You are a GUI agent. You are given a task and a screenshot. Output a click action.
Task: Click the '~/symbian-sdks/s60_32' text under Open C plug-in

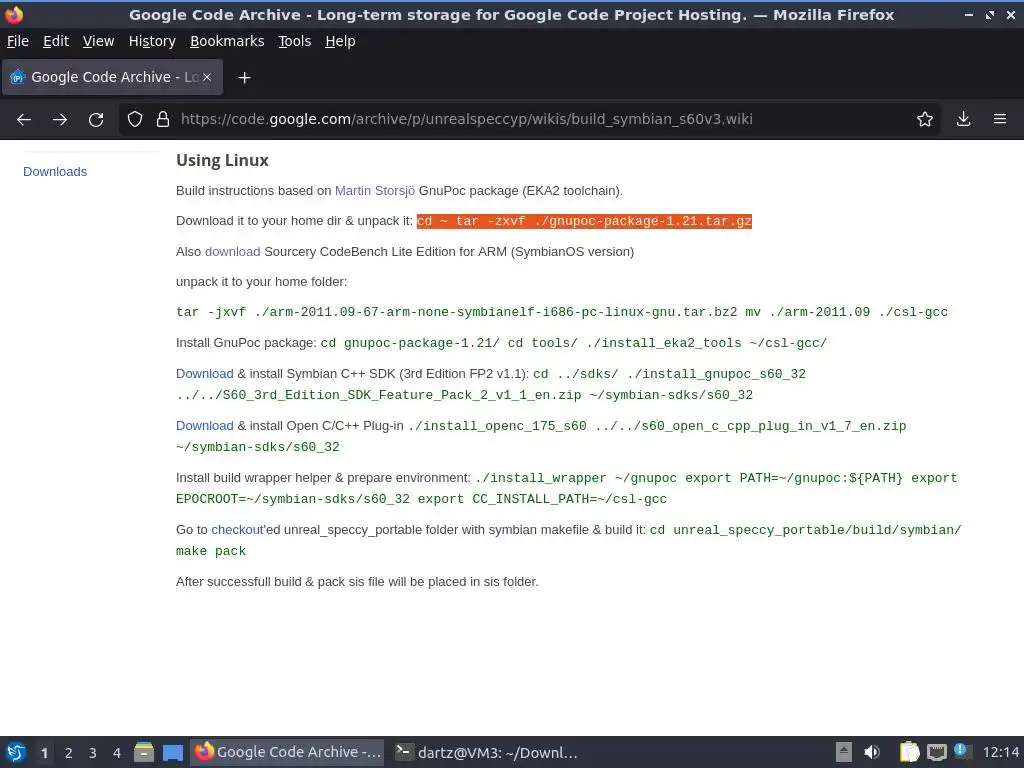[258, 447]
